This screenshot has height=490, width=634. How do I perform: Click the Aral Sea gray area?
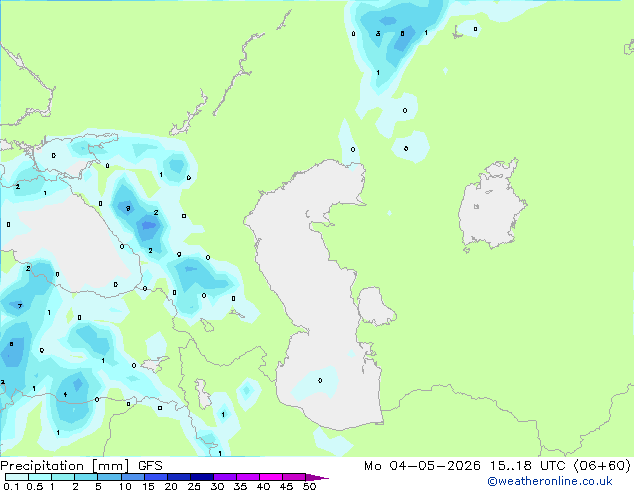click(x=490, y=208)
